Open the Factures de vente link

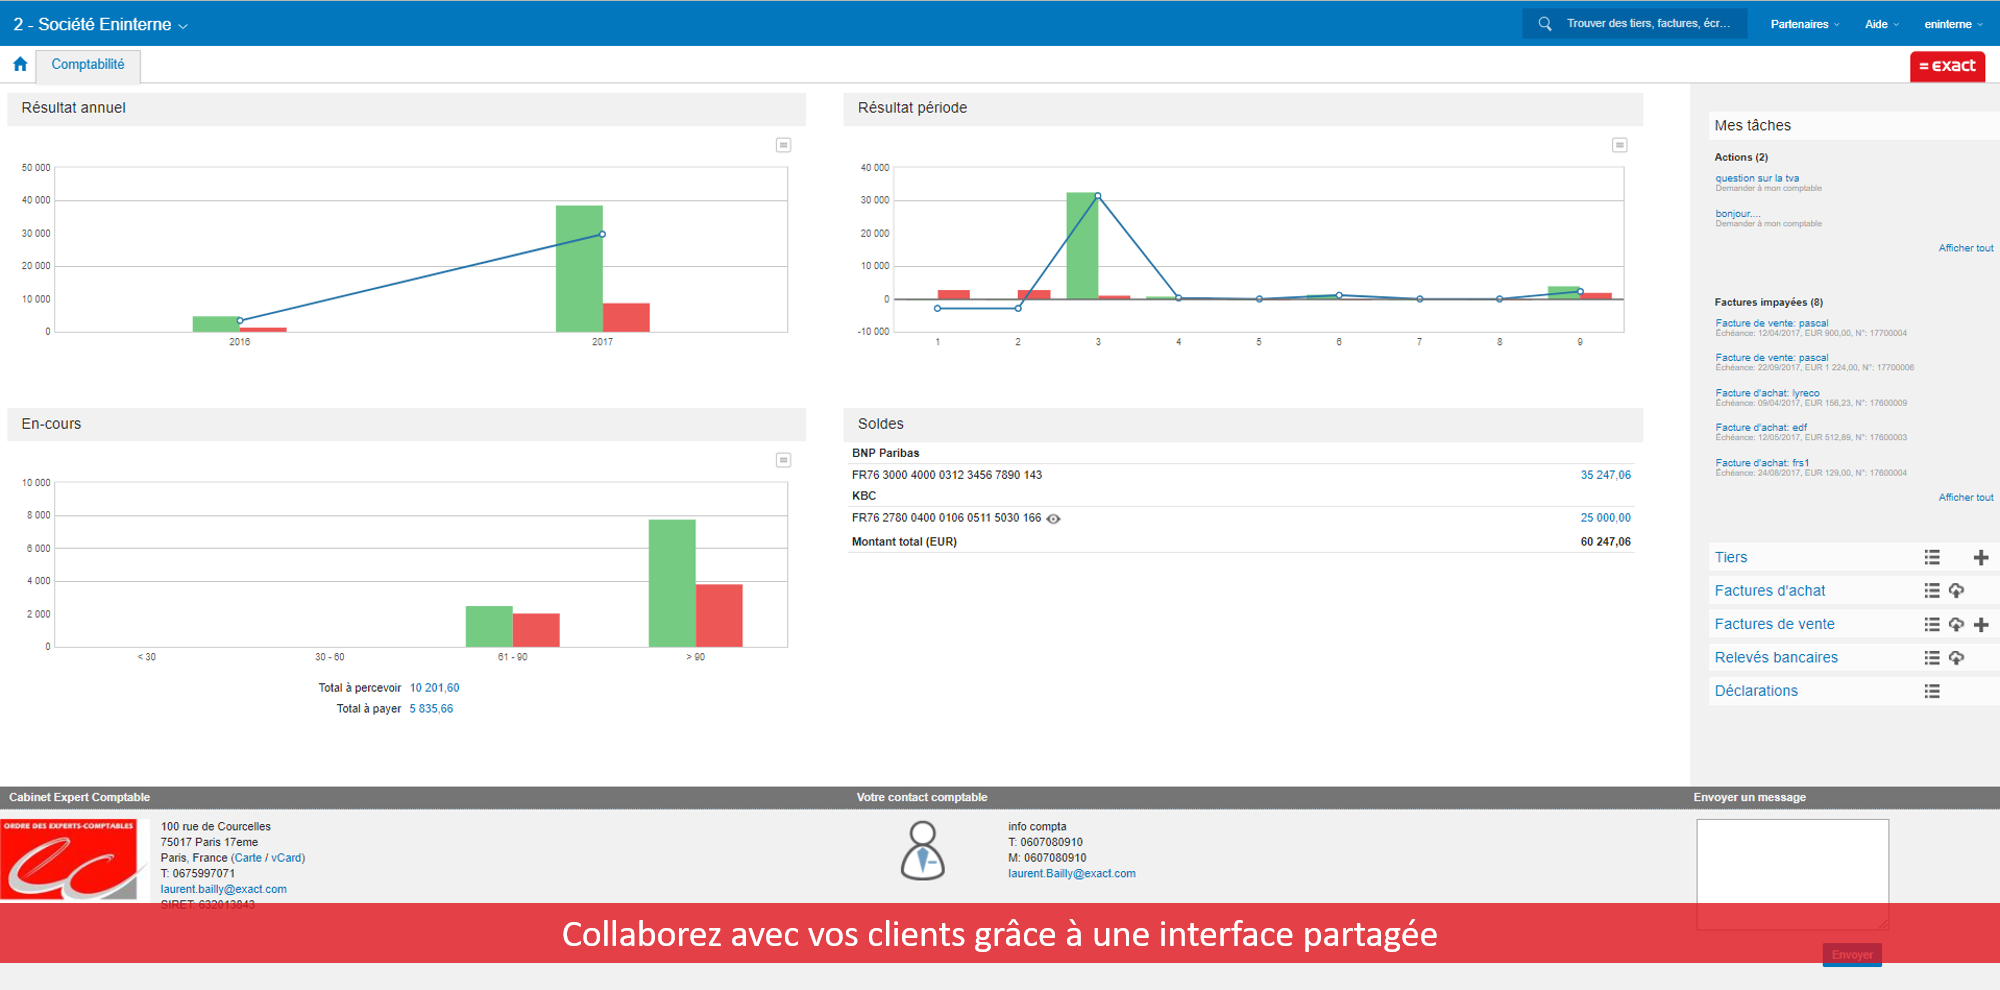(x=1775, y=624)
